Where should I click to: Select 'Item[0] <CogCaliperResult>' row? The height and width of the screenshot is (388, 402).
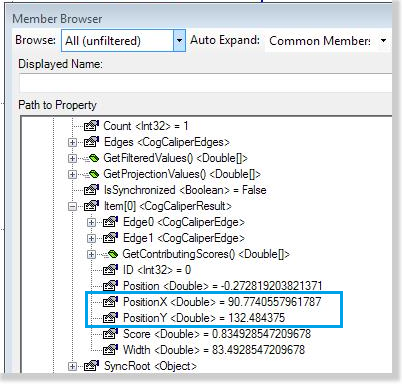coord(168,206)
